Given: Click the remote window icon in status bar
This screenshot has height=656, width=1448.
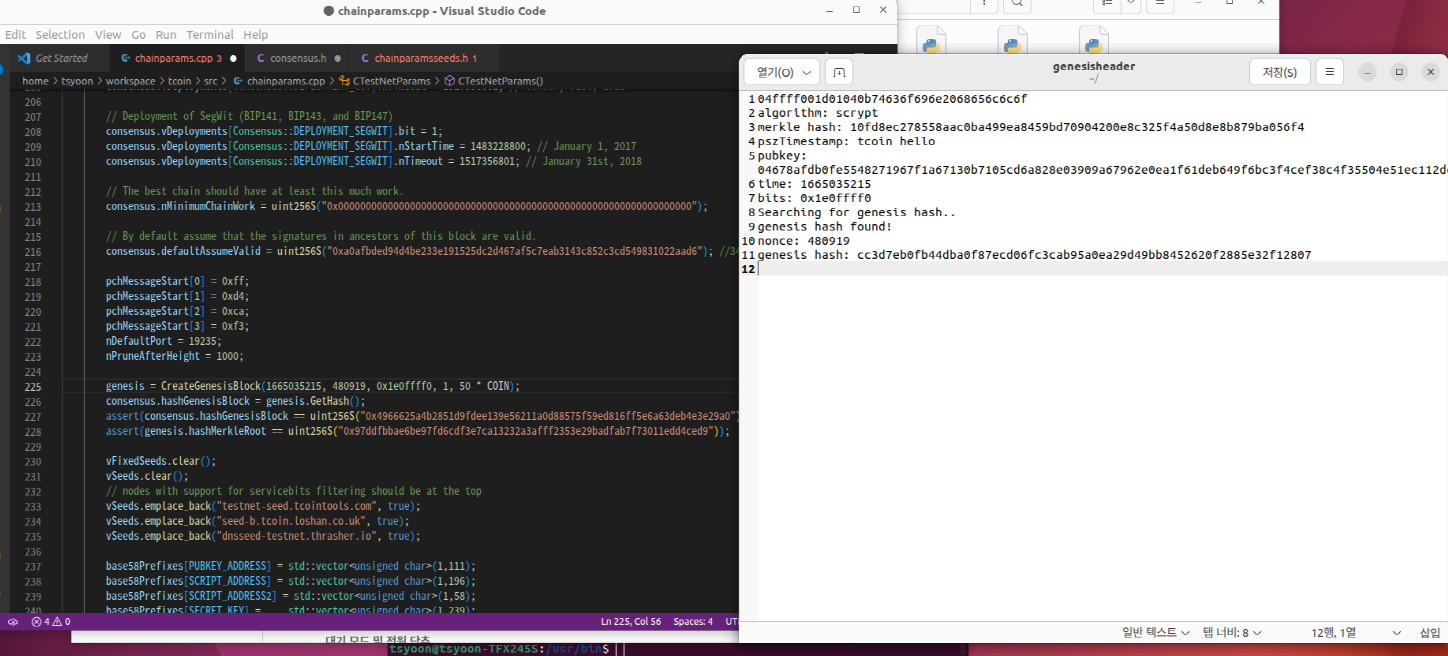Looking at the screenshot, I should point(11,621).
